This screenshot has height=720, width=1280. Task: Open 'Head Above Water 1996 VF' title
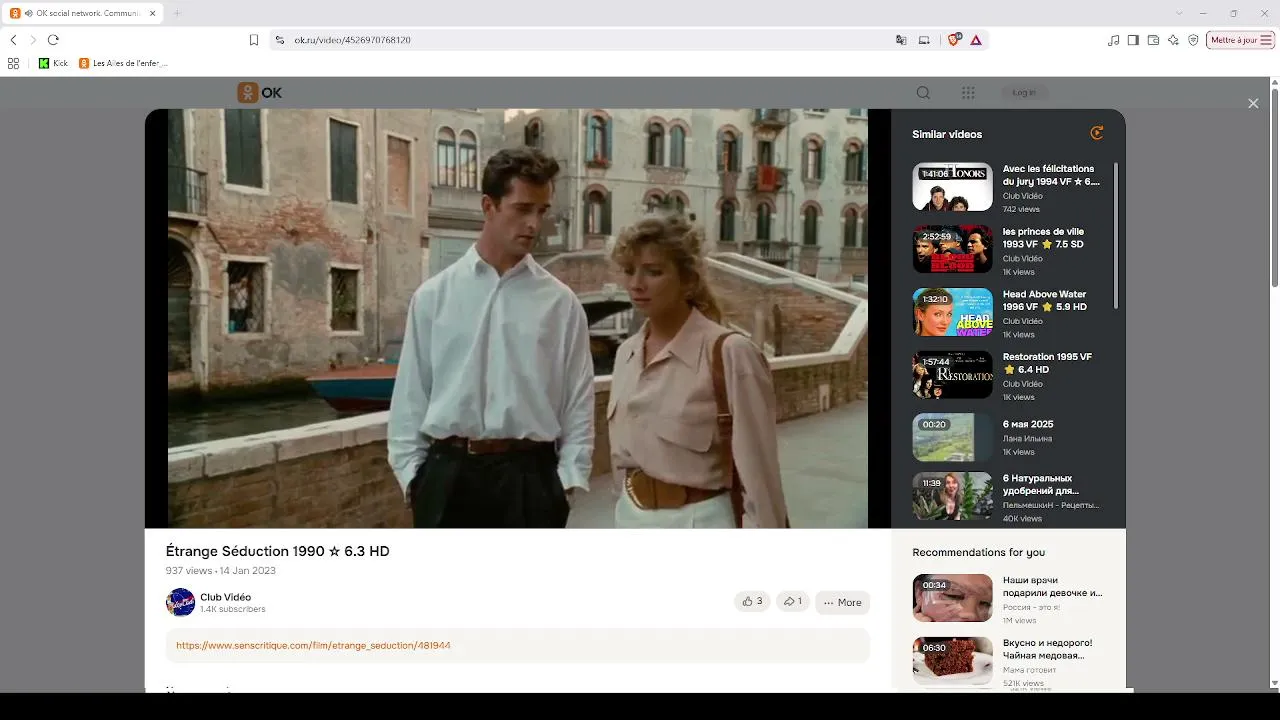[x=1045, y=300]
